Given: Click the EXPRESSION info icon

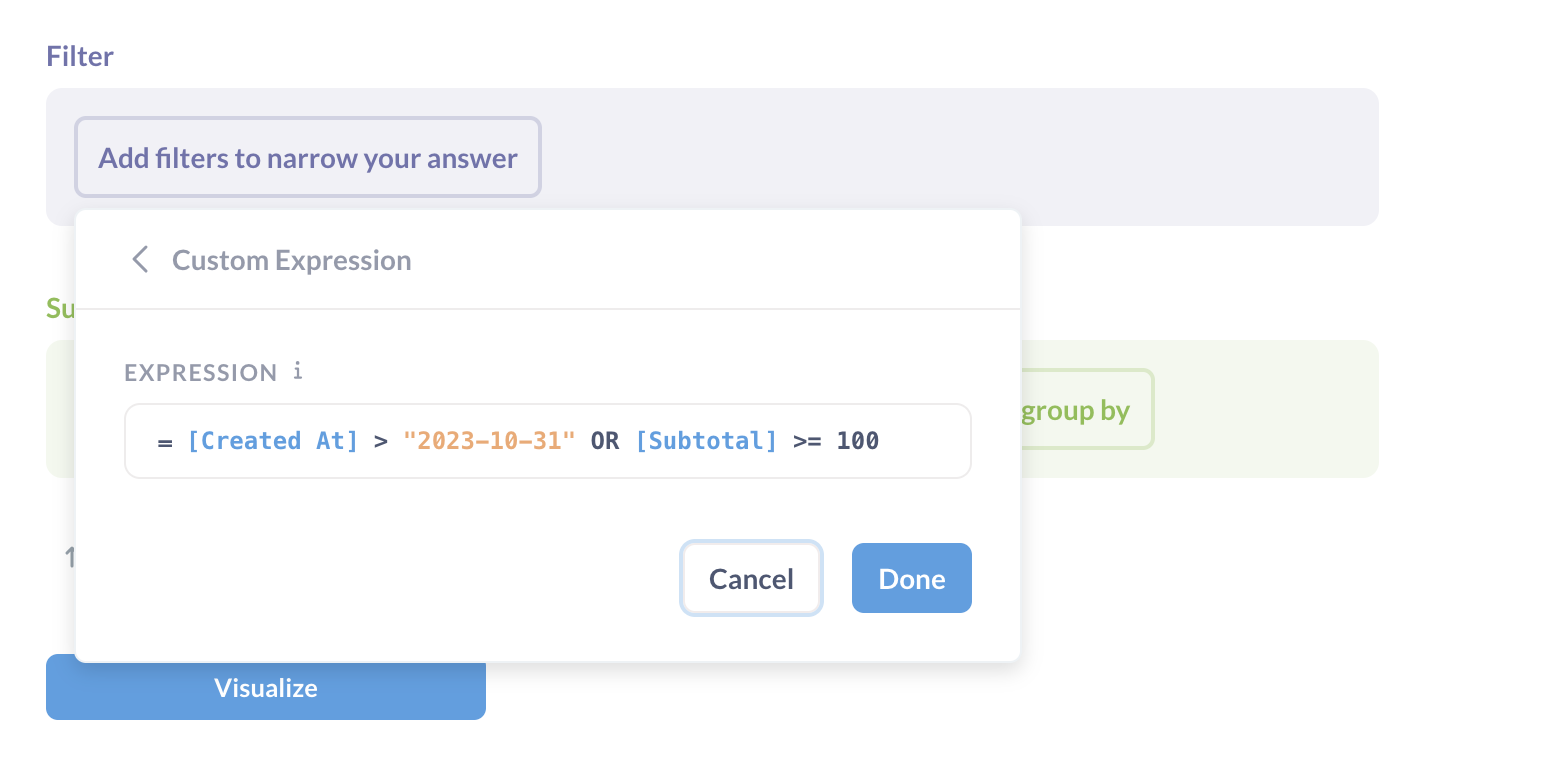Looking at the screenshot, I should pos(297,372).
